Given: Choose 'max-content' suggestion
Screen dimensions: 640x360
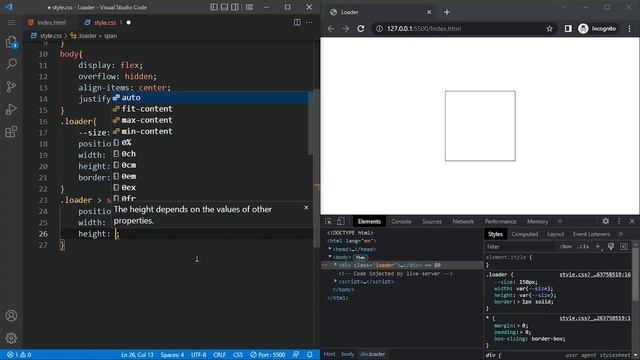Looking at the screenshot, I should [x=210, y=120].
